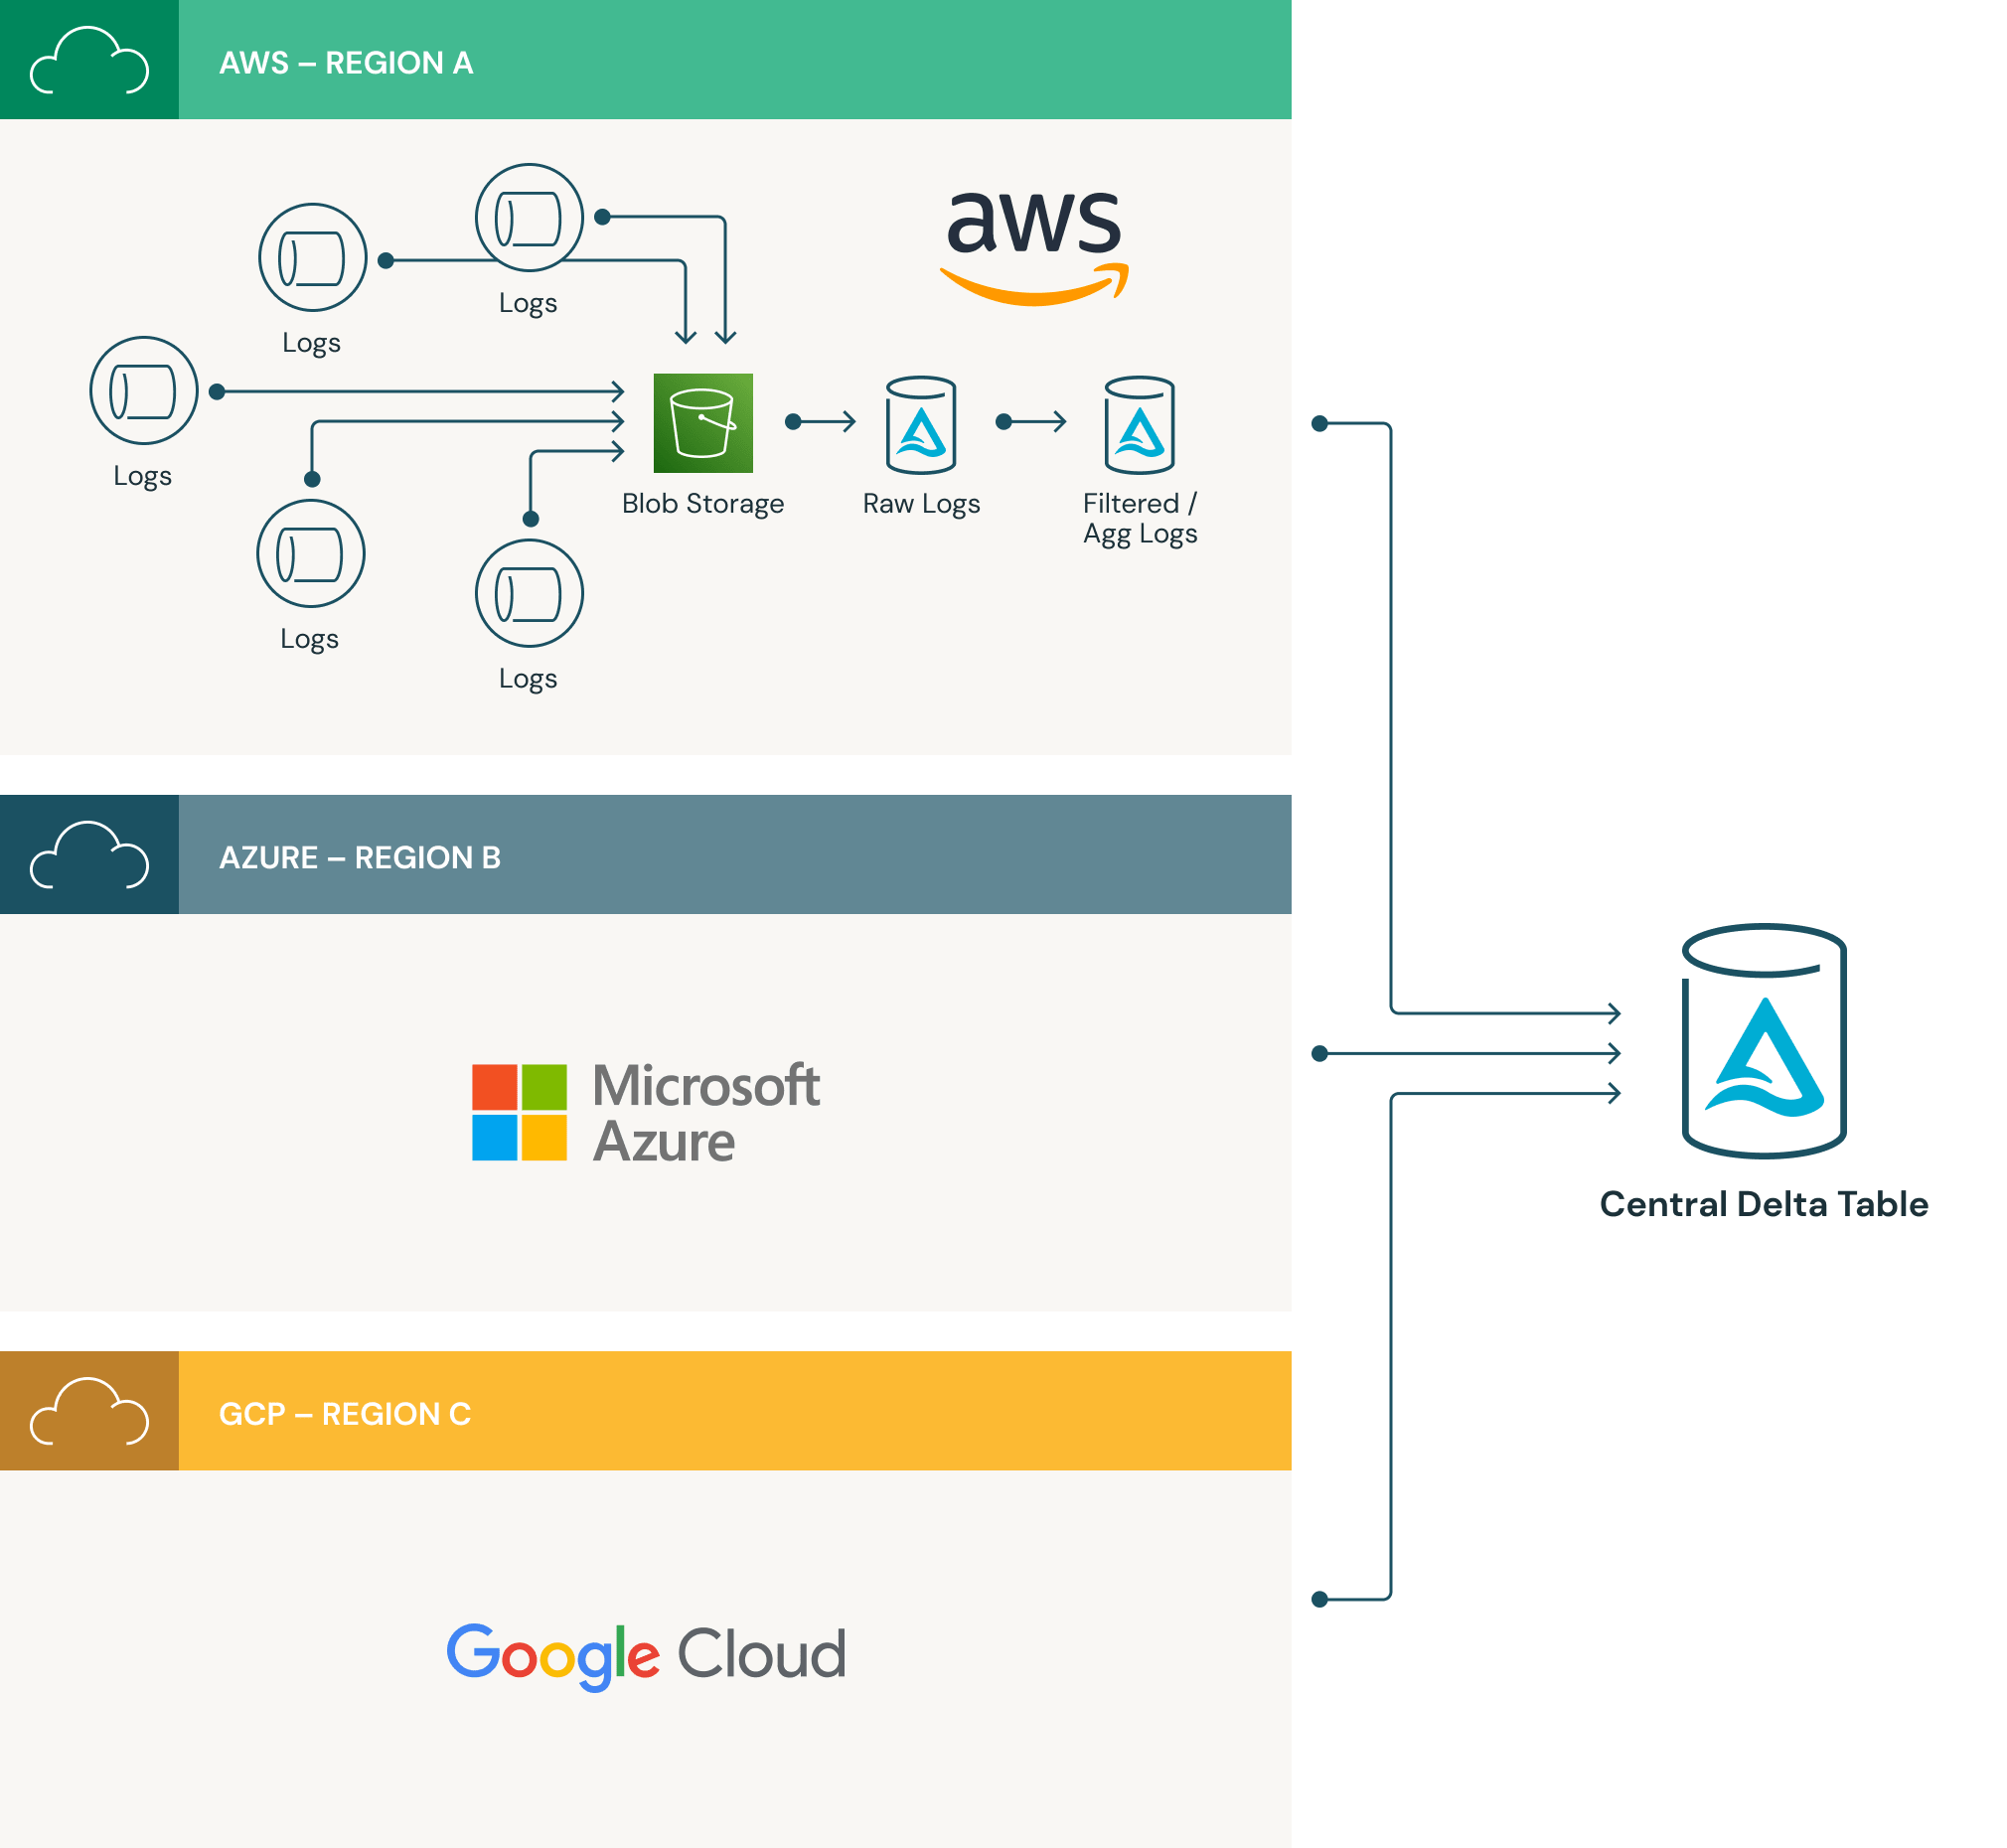Click the large Central Delta Table icon
Image resolution: width=2007 pixels, height=1848 pixels.
[1763, 1041]
